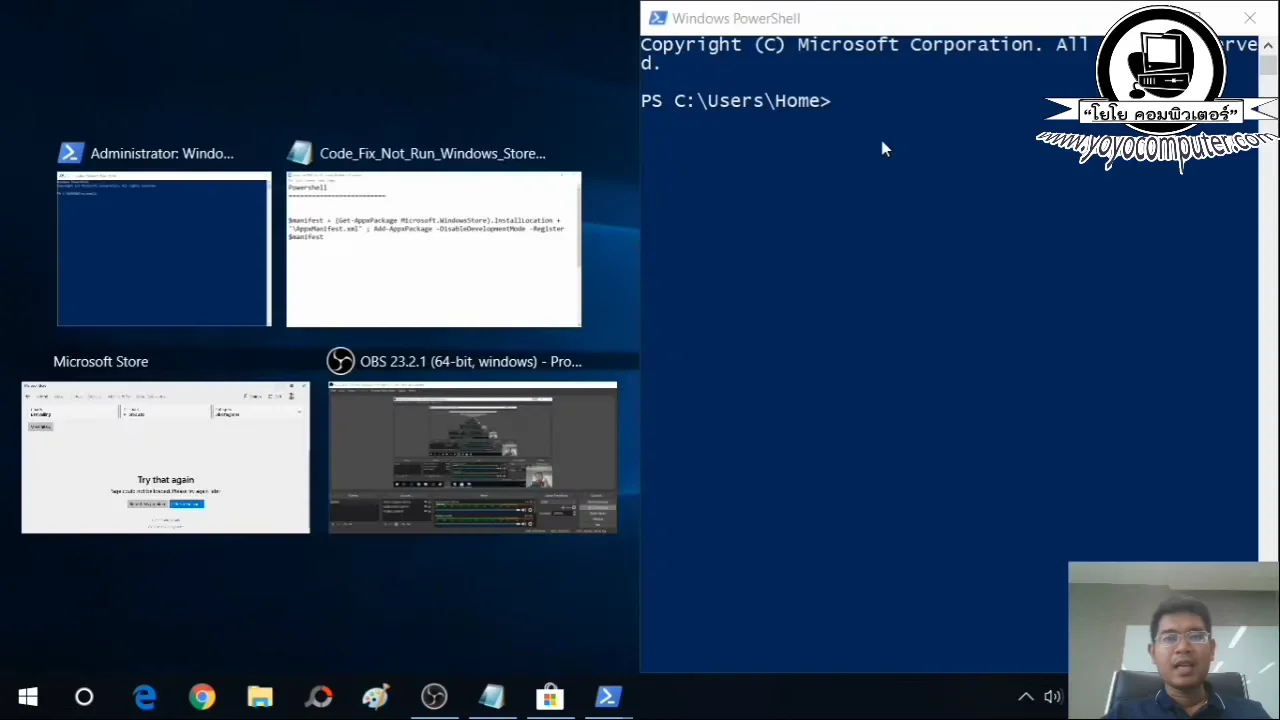Expand hidden icons in the system tray
Image resolution: width=1280 pixels, height=720 pixels.
1025,696
